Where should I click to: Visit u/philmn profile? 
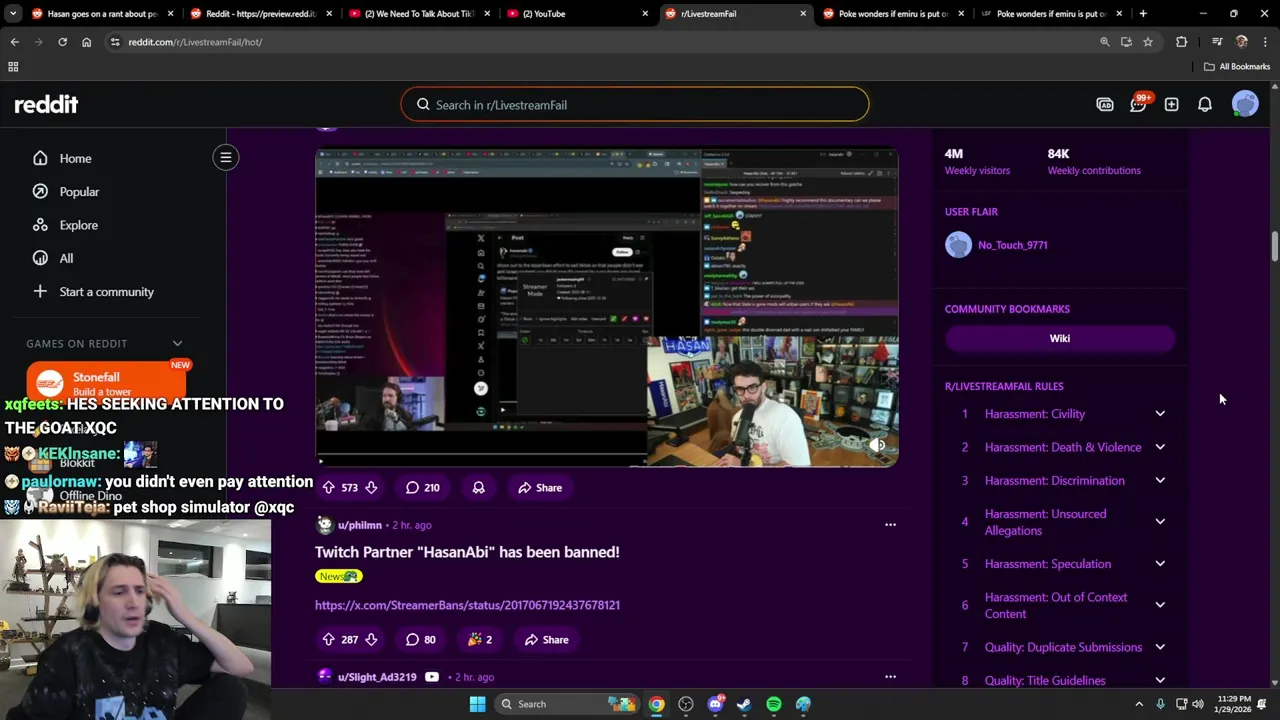pos(360,524)
